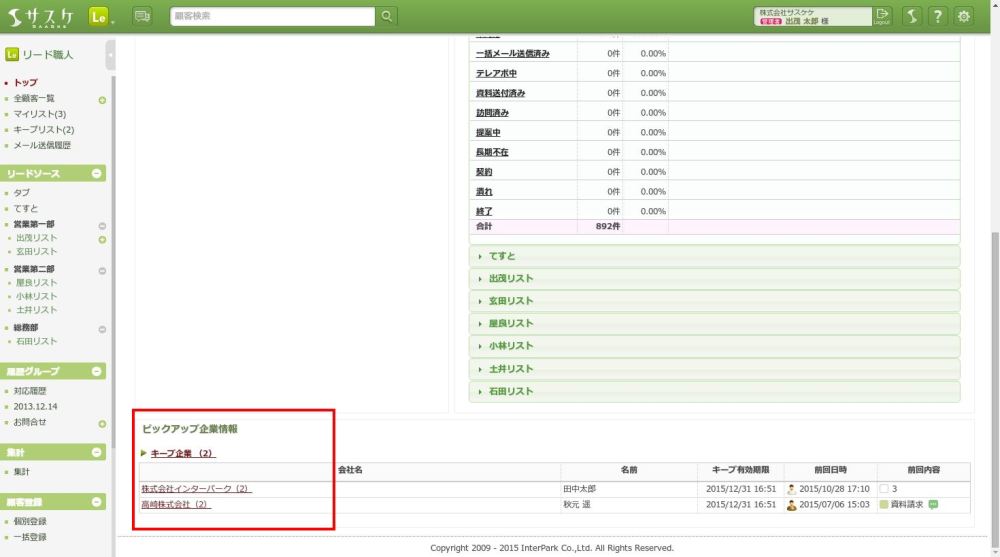
Task: Expand the 出茂リスト accordion row
Action: (x=713, y=278)
